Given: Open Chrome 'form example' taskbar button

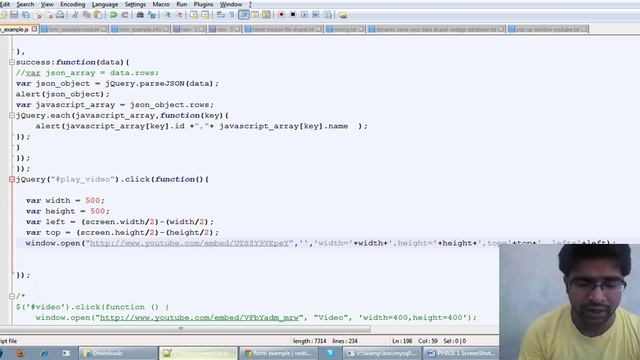Looking at the screenshot, I should coord(280,353).
